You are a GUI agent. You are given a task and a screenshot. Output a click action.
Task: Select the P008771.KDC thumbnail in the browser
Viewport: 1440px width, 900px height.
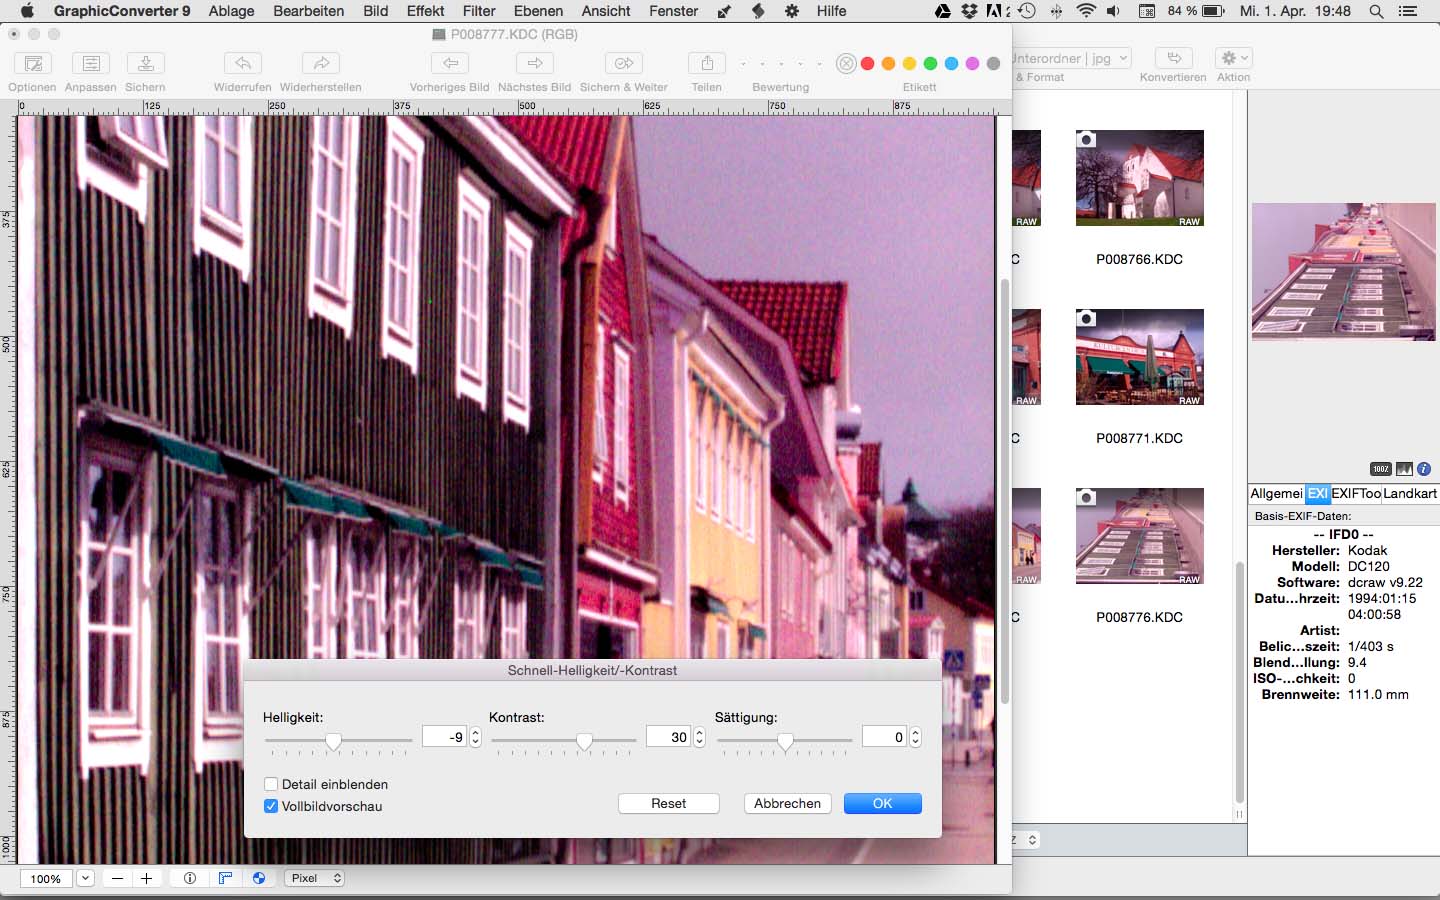coord(1140,357)
